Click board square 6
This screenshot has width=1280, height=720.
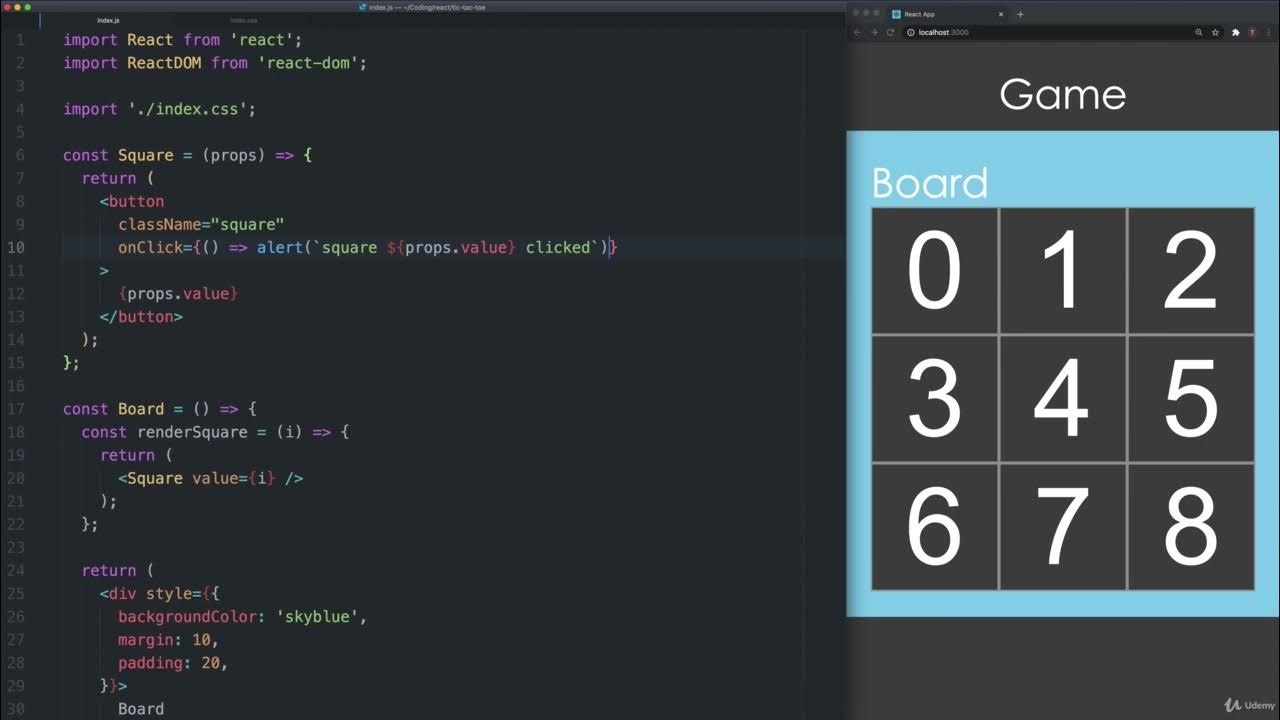[x=935, y=527]
